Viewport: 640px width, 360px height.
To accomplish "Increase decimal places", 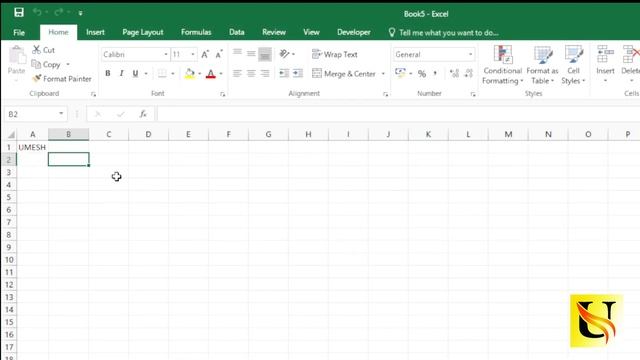I will point(453,73).
